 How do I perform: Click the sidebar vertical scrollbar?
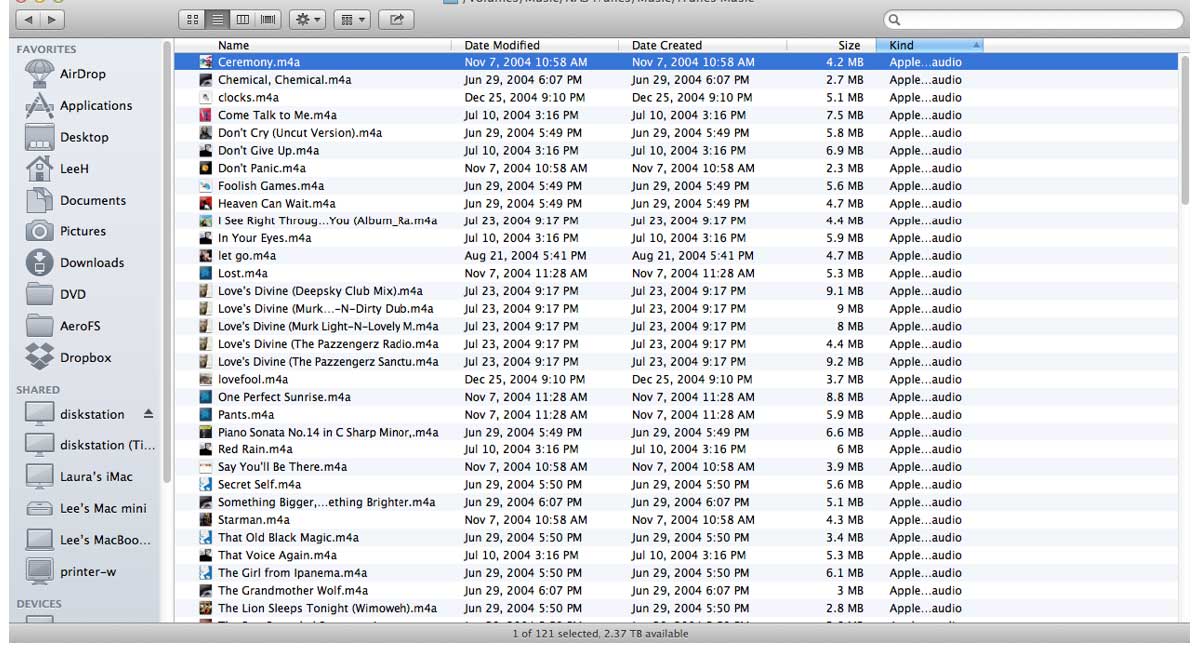click(167, 260)
